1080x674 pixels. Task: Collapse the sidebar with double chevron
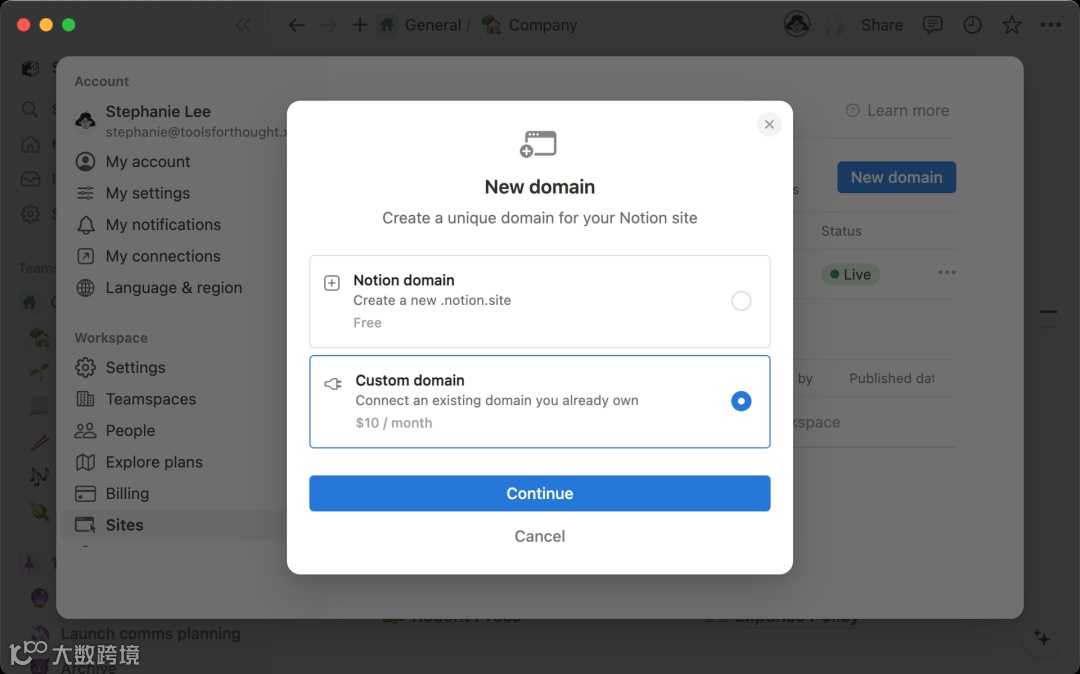click(243, 25)
